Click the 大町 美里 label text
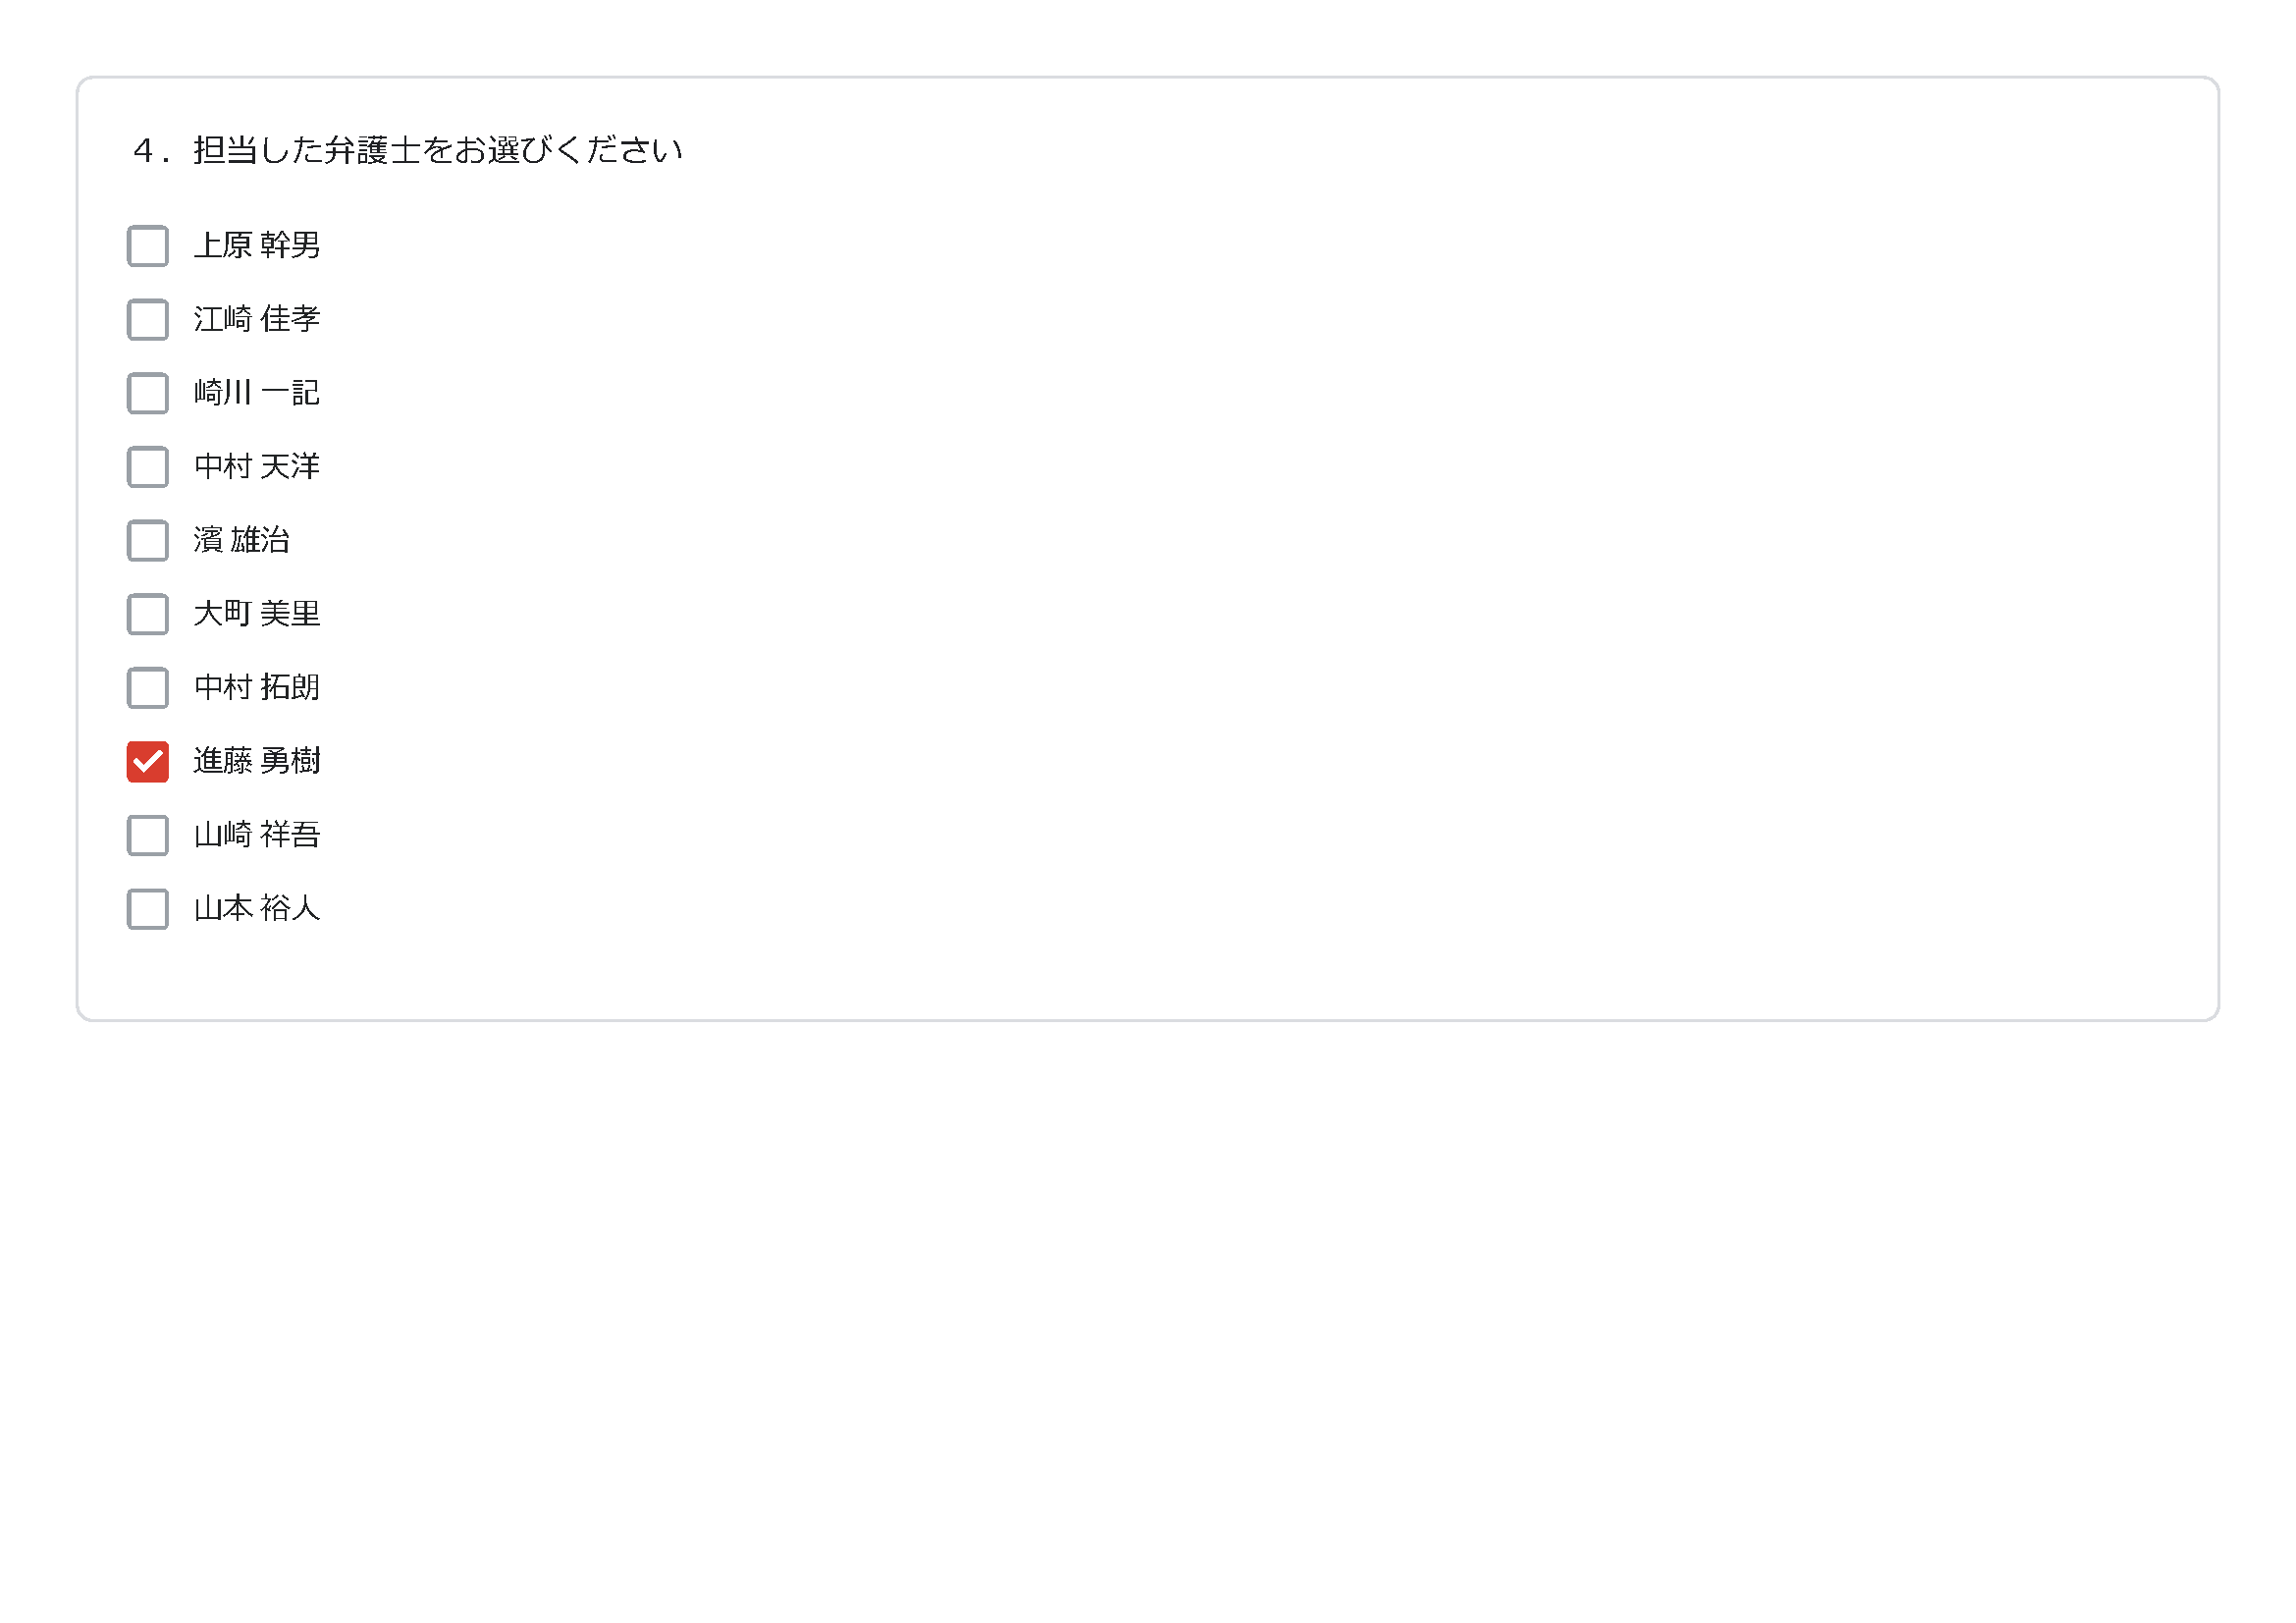 click(x=257, y=615)
